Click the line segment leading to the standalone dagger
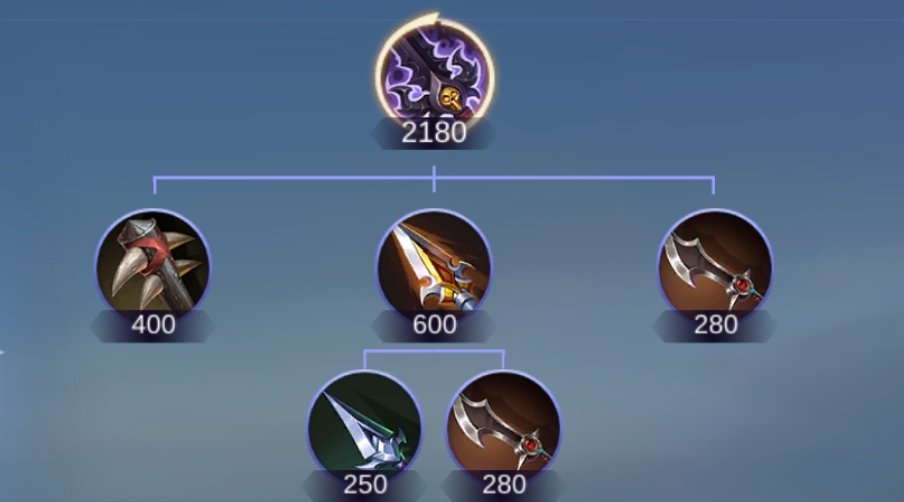The height and width of the screenshot is (502, 904). click(714, 186)
